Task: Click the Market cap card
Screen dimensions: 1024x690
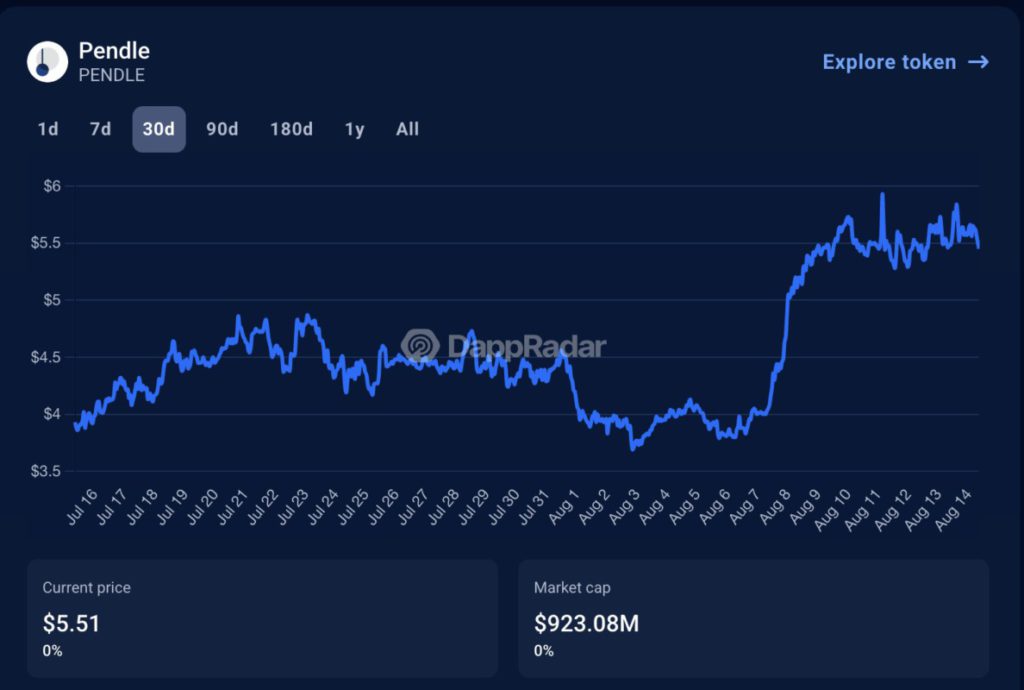Action: coord(753,617)
